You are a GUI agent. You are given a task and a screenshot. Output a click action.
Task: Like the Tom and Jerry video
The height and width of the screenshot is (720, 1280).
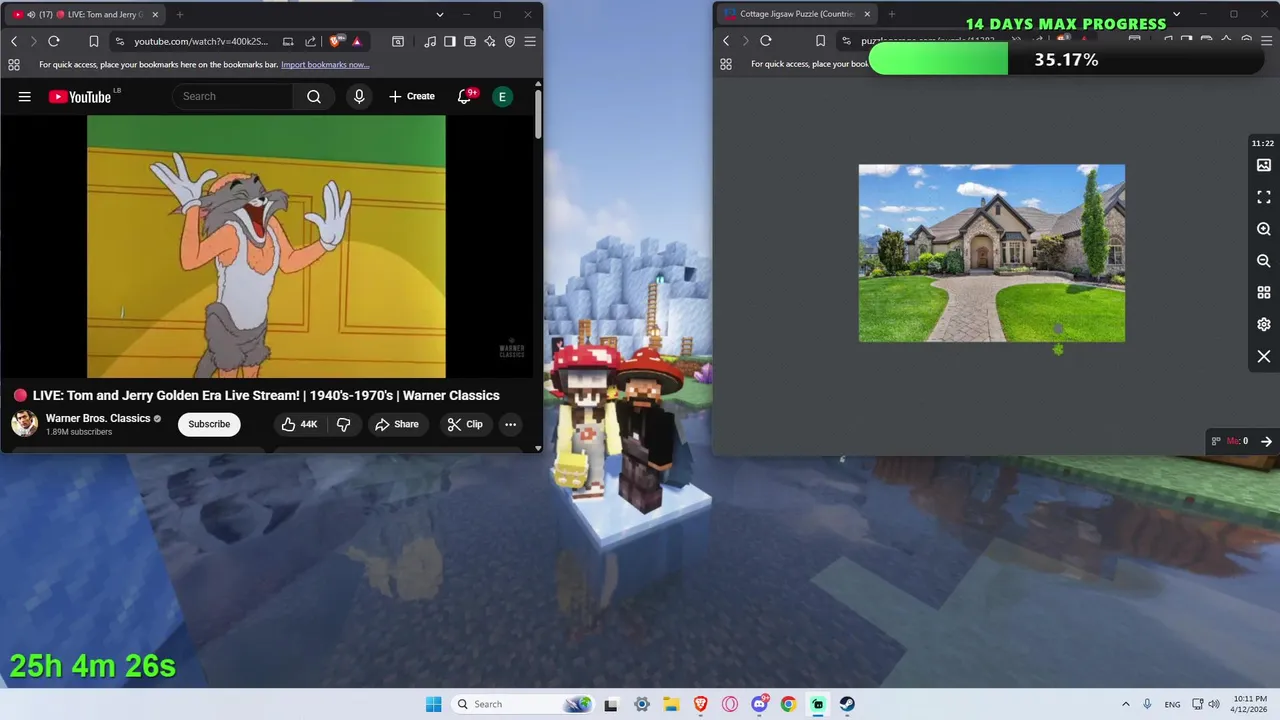299,424
